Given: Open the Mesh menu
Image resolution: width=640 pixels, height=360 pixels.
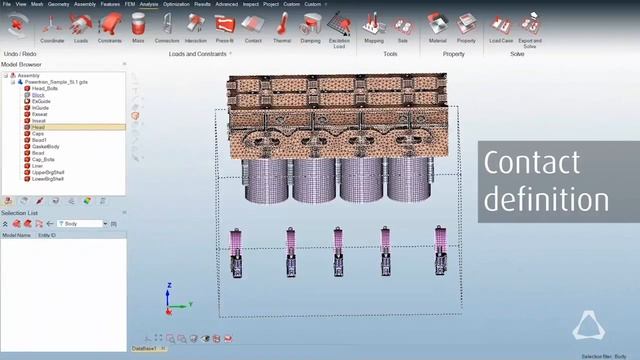Looking at the screenshot, I should 37,4.
